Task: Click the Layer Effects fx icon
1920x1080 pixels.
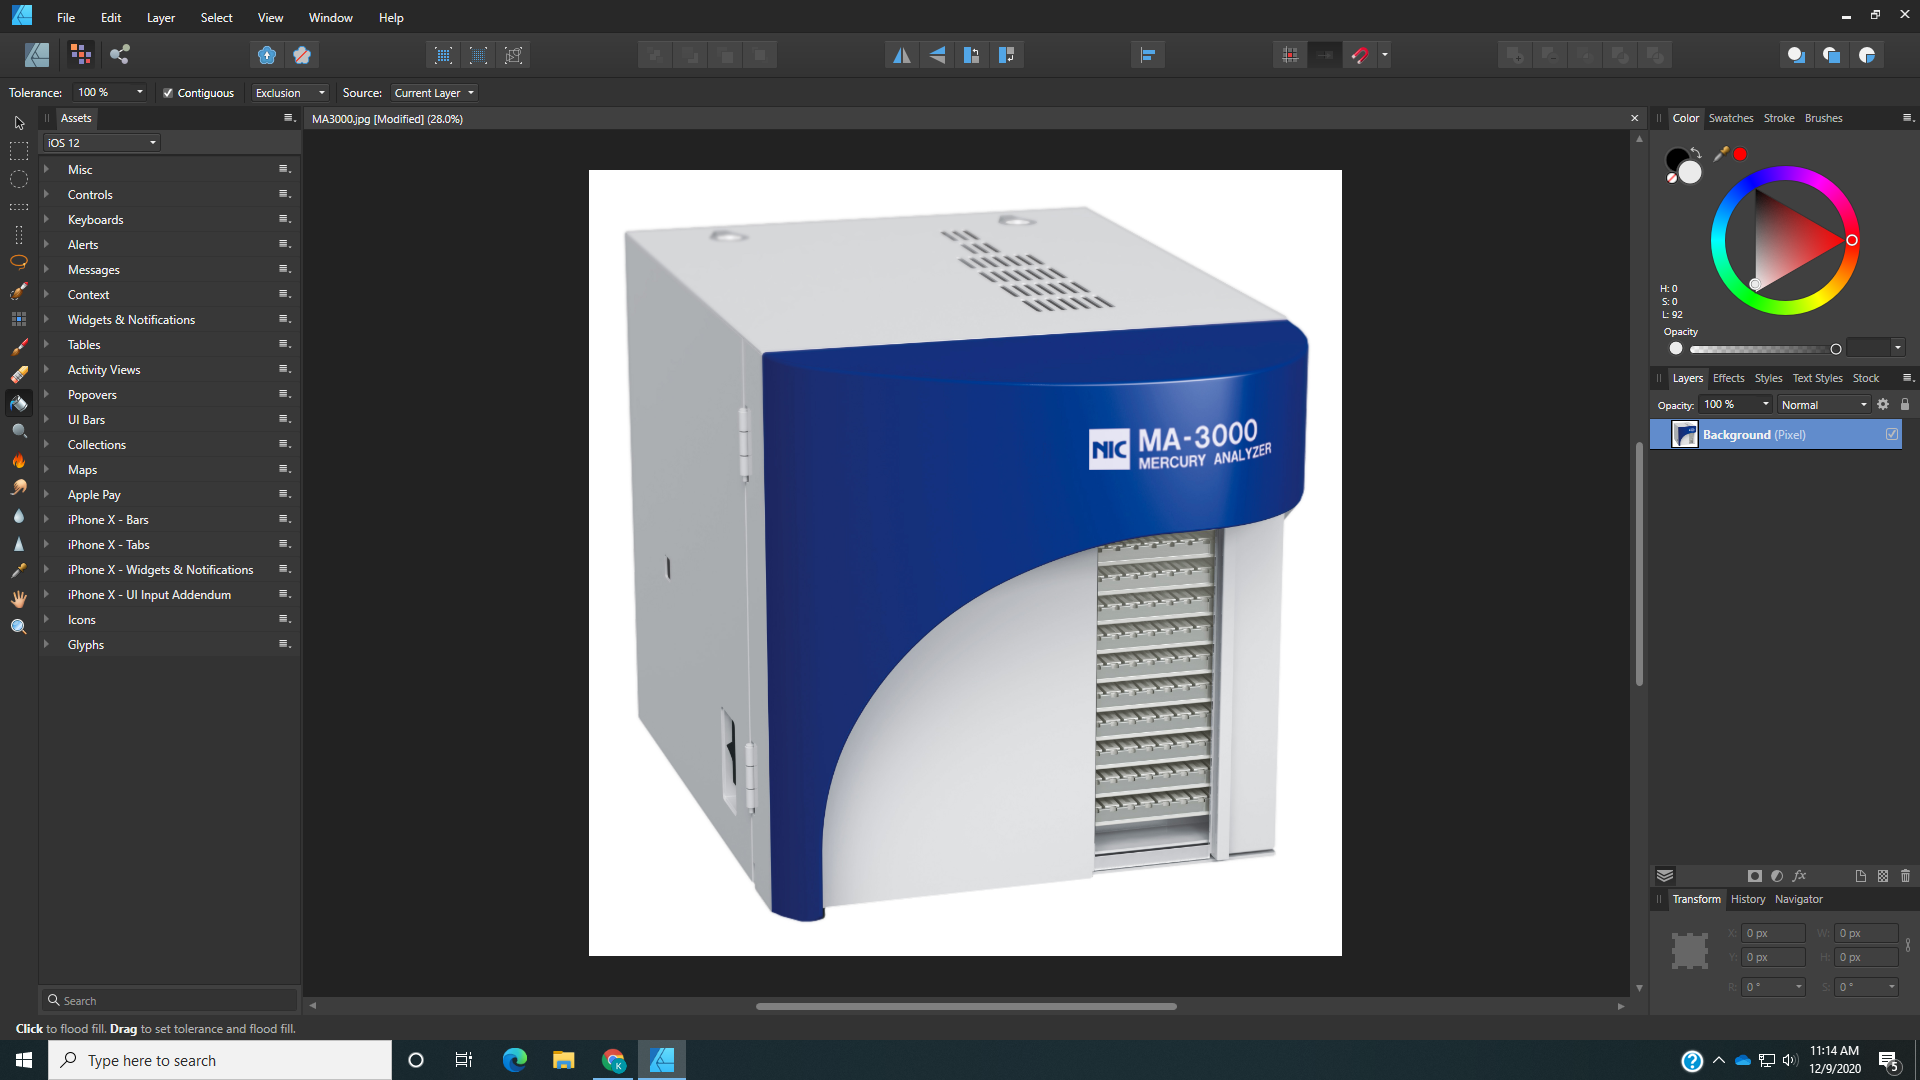Action: (x=1800, y=875)
